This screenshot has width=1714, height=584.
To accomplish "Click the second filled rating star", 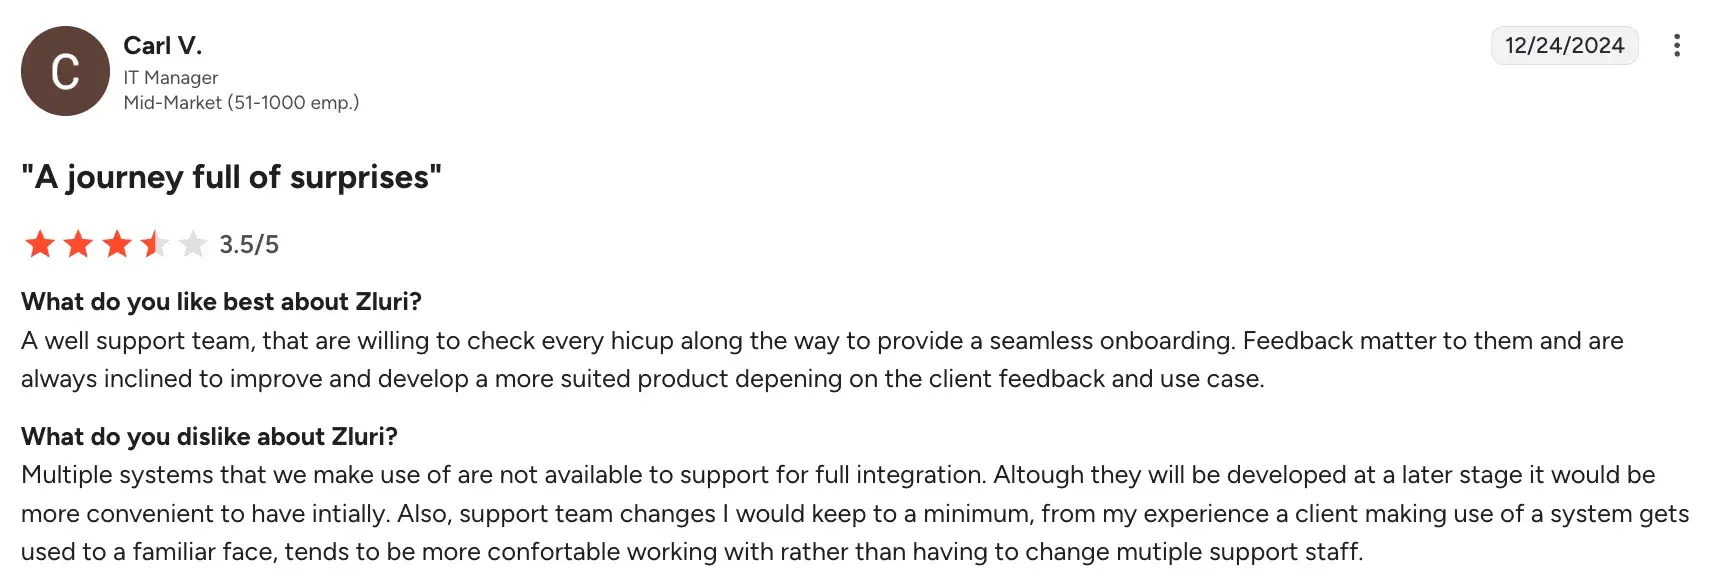I will 78,244.
